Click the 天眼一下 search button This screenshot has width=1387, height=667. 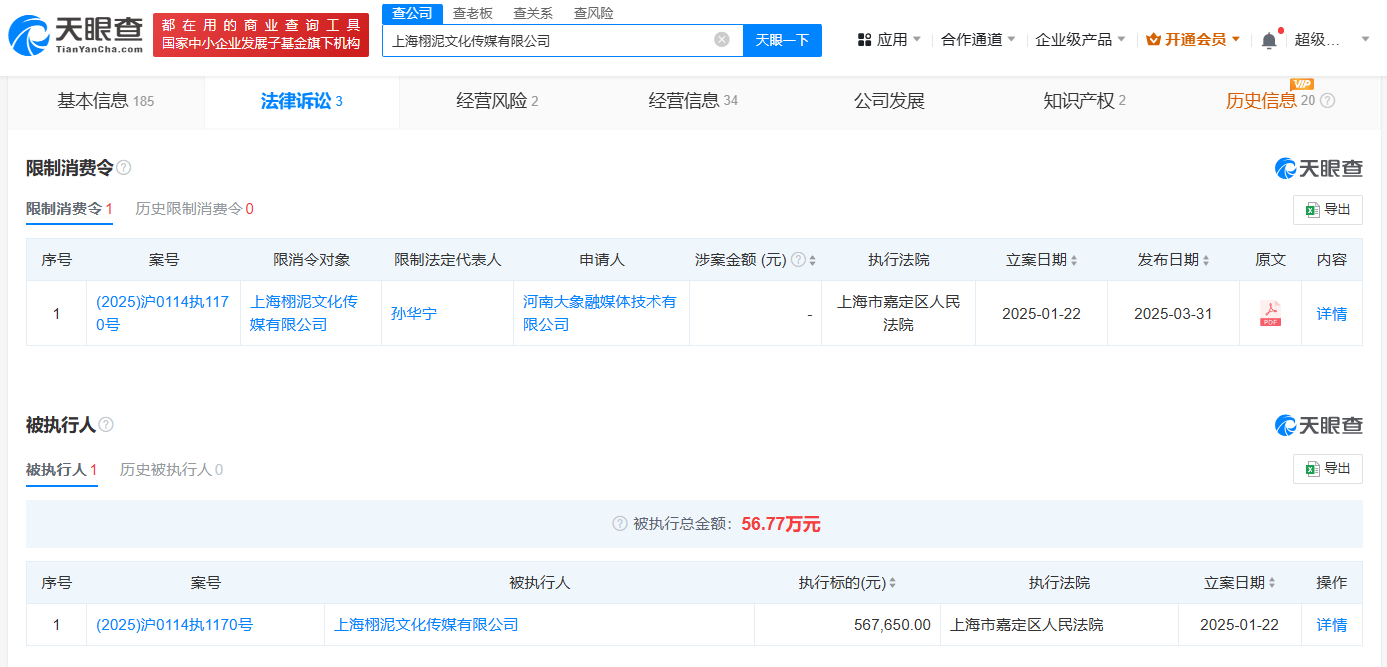click(x=782, y=40)
